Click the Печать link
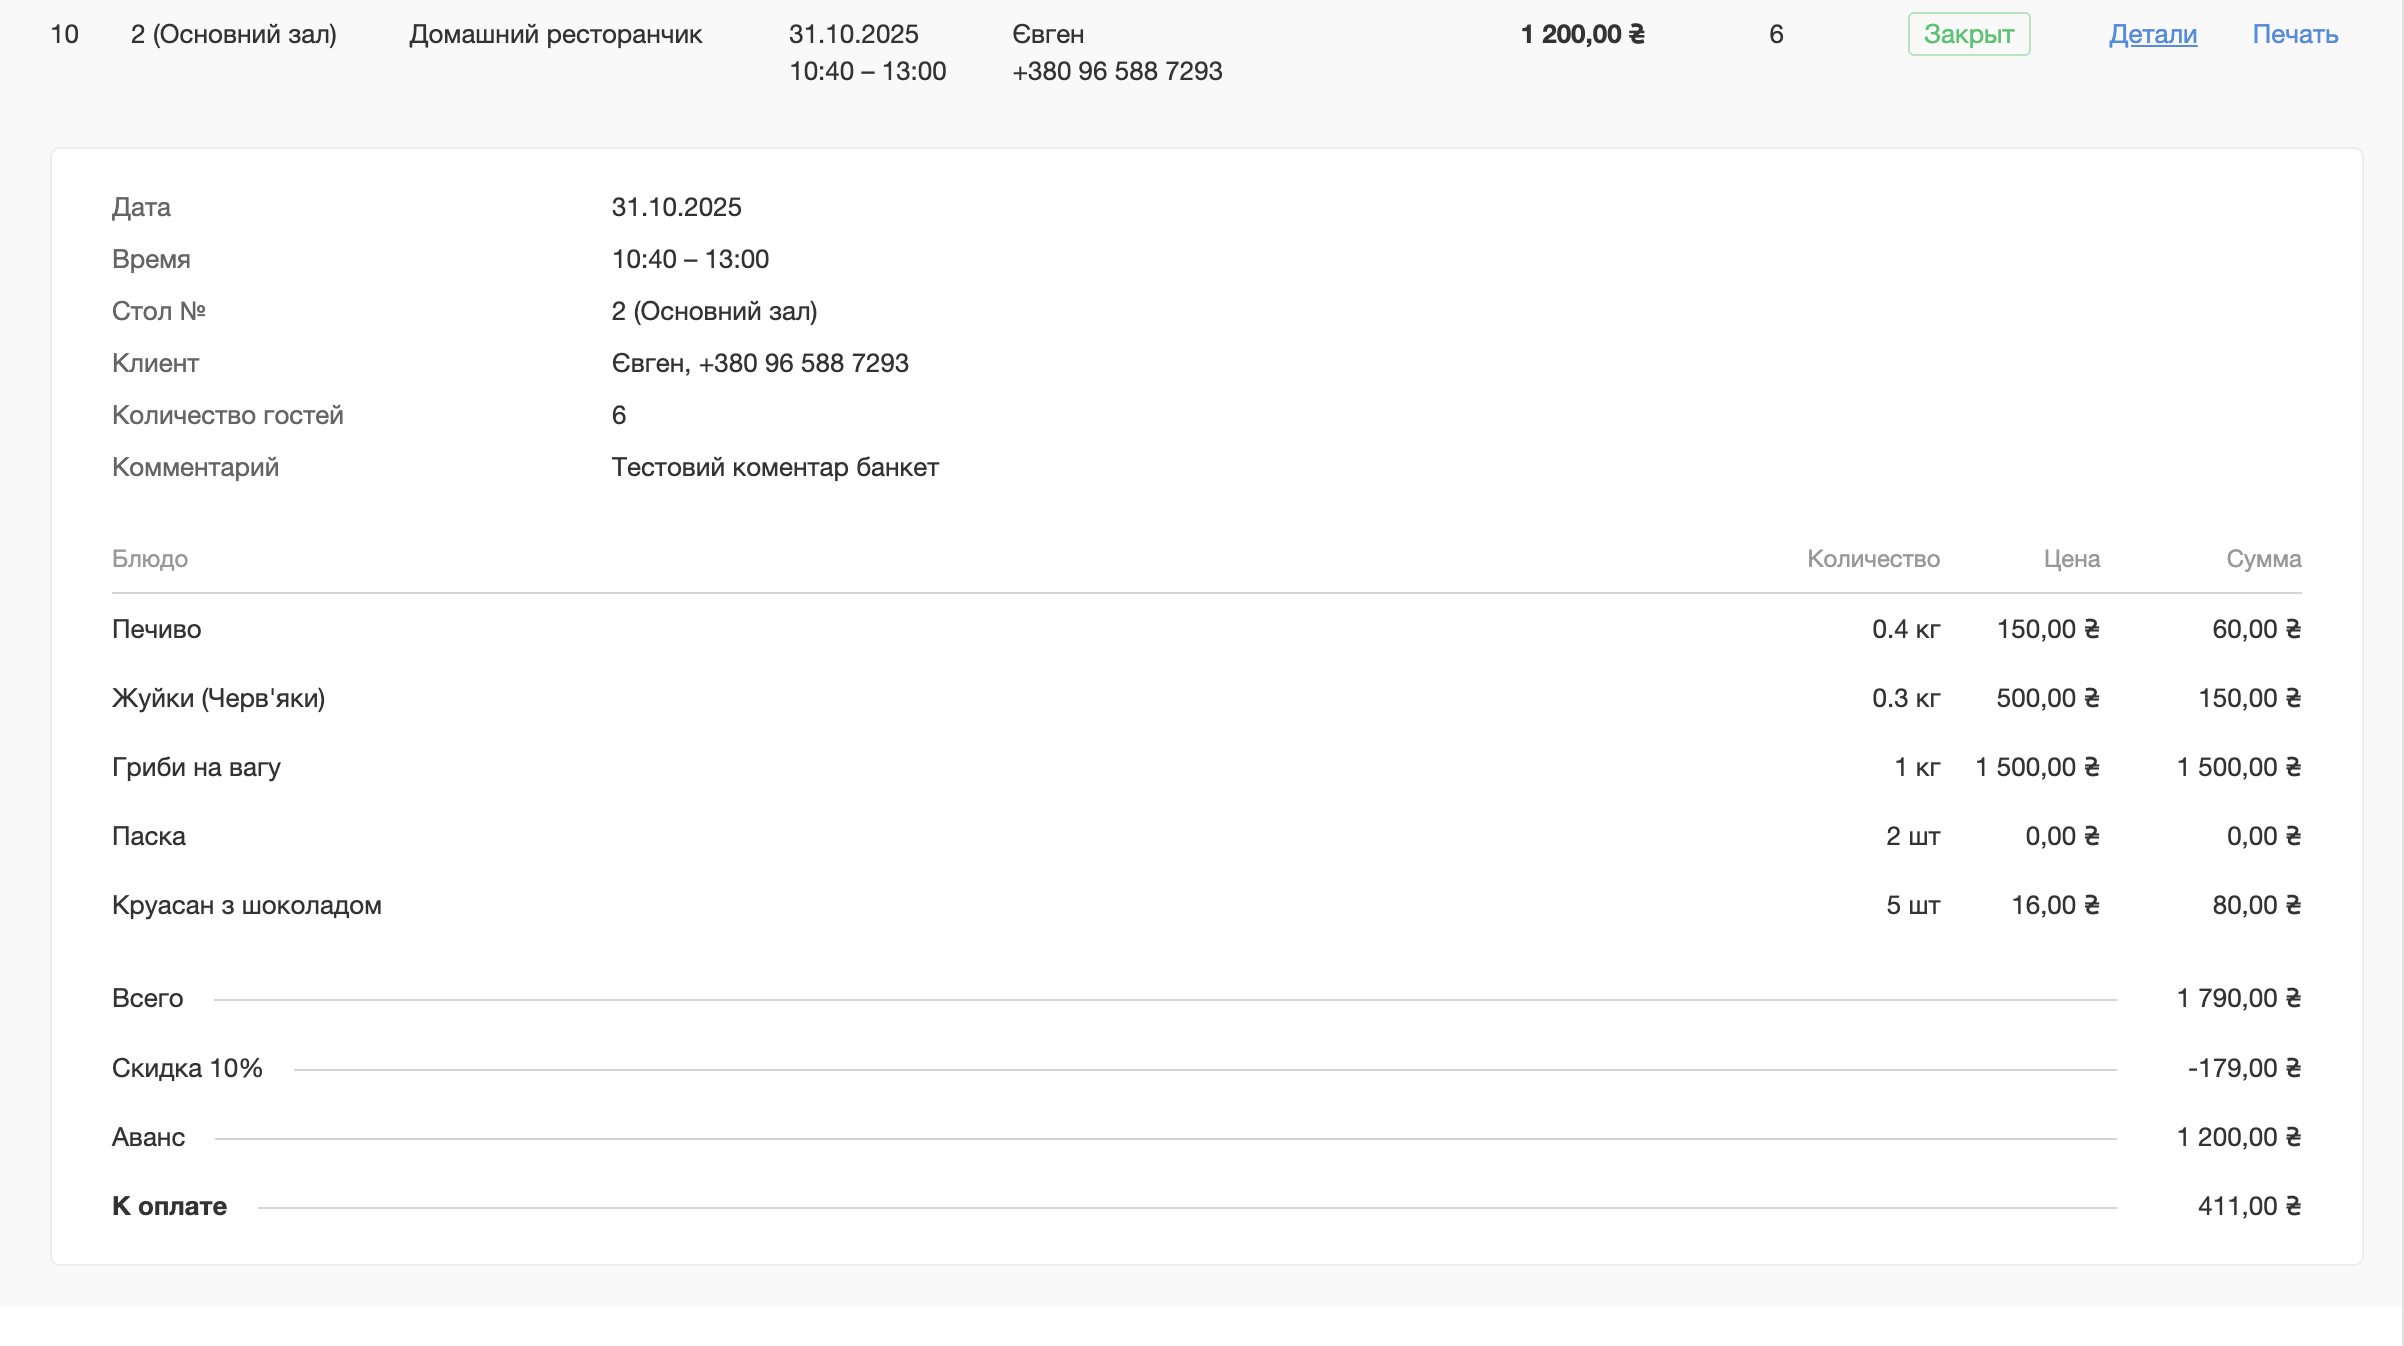 click(2294, 34)
